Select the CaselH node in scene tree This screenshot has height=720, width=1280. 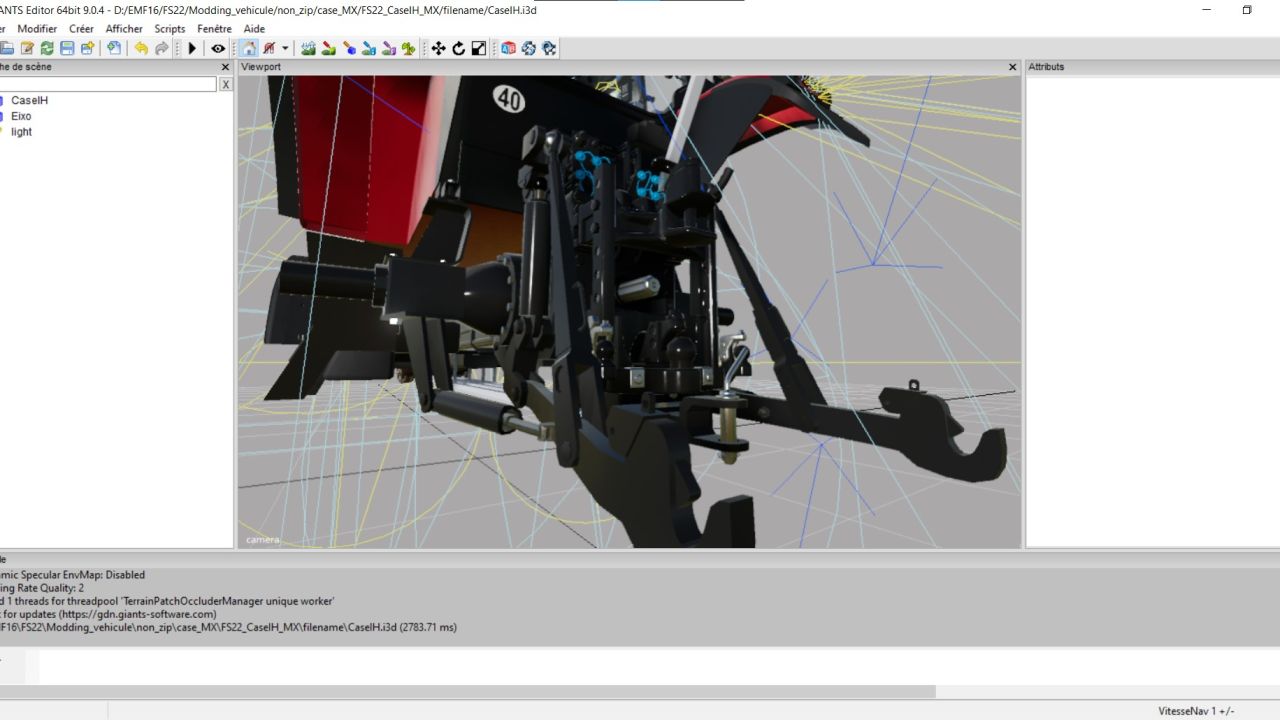pos(29,100)
